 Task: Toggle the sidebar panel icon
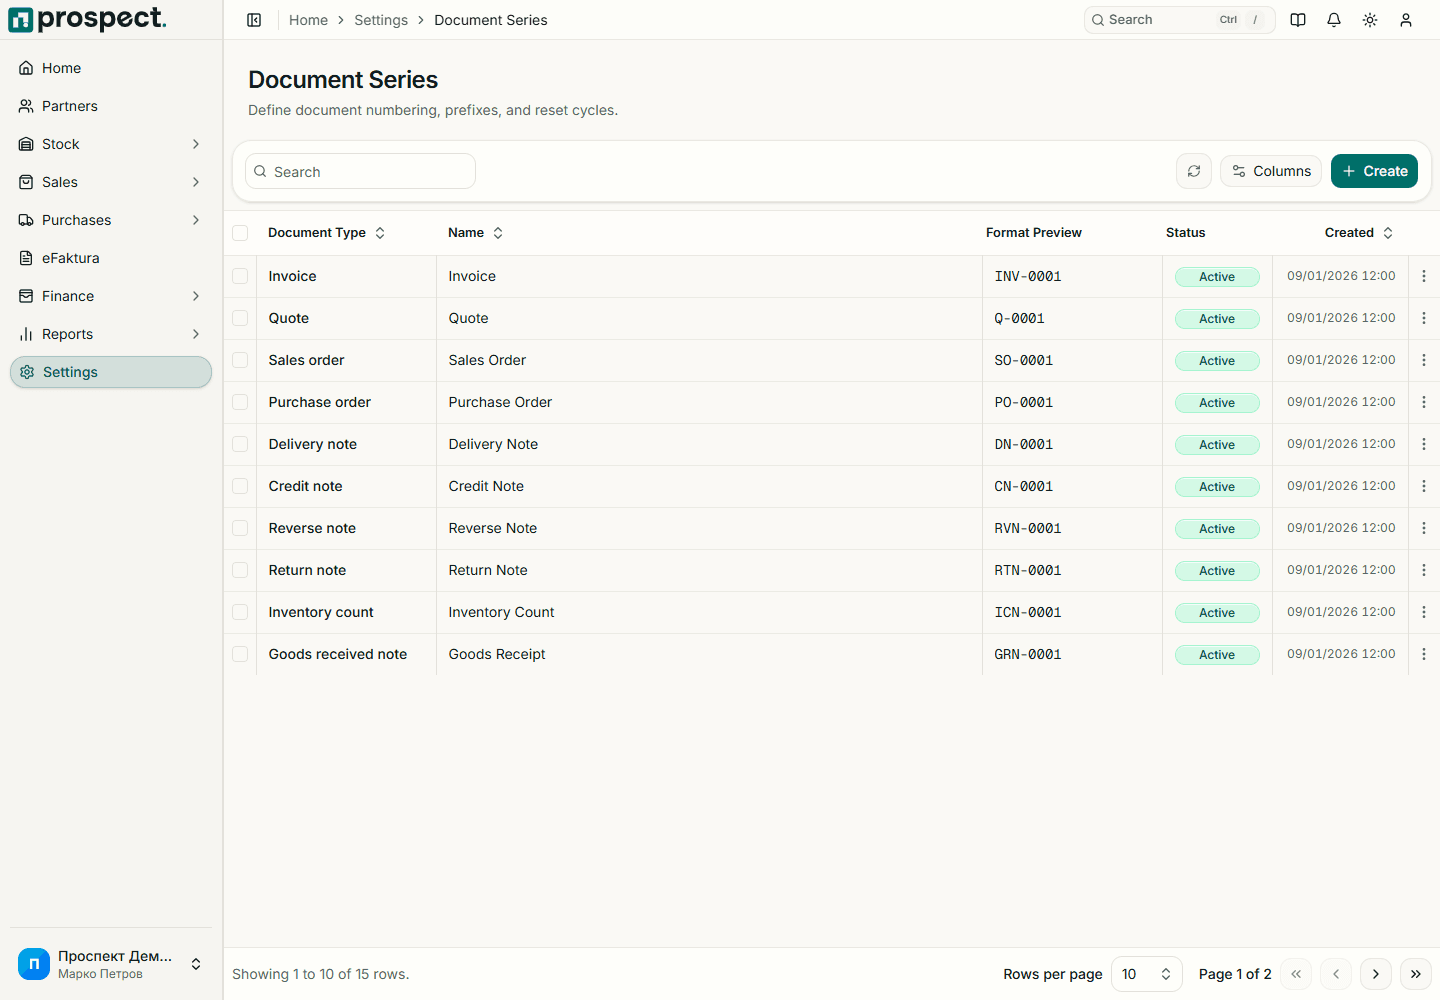coord(254,20)
